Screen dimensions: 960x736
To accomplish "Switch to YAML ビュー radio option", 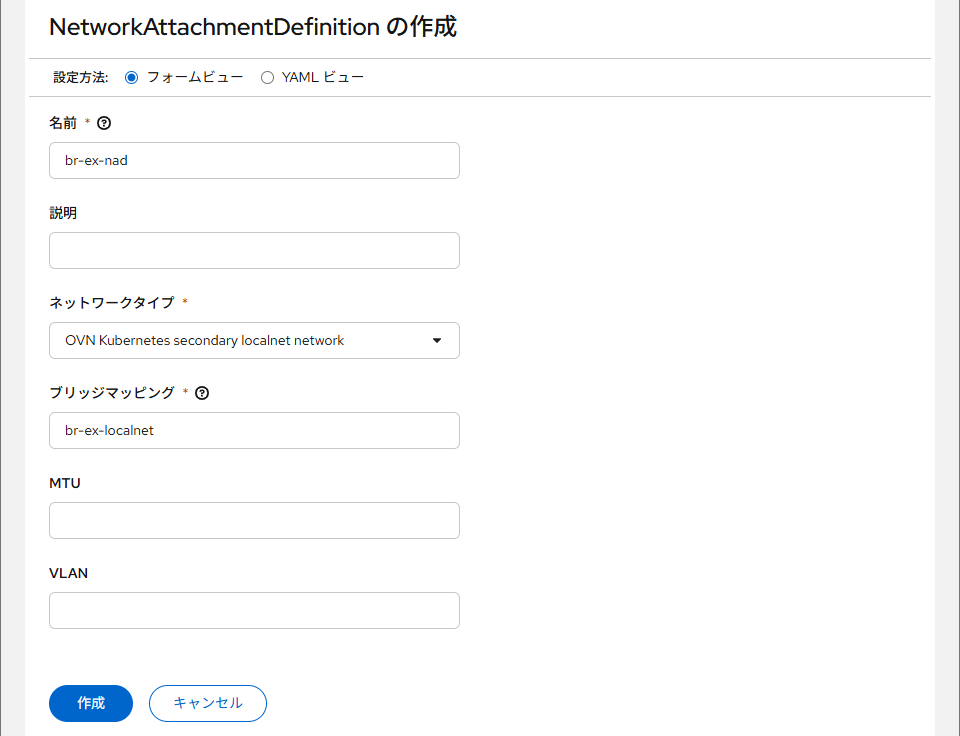I will tap(267, 77).
